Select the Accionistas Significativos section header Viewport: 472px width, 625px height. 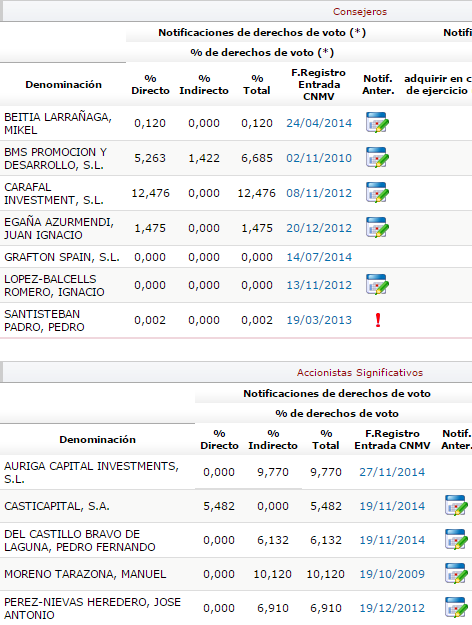(360, 372)
